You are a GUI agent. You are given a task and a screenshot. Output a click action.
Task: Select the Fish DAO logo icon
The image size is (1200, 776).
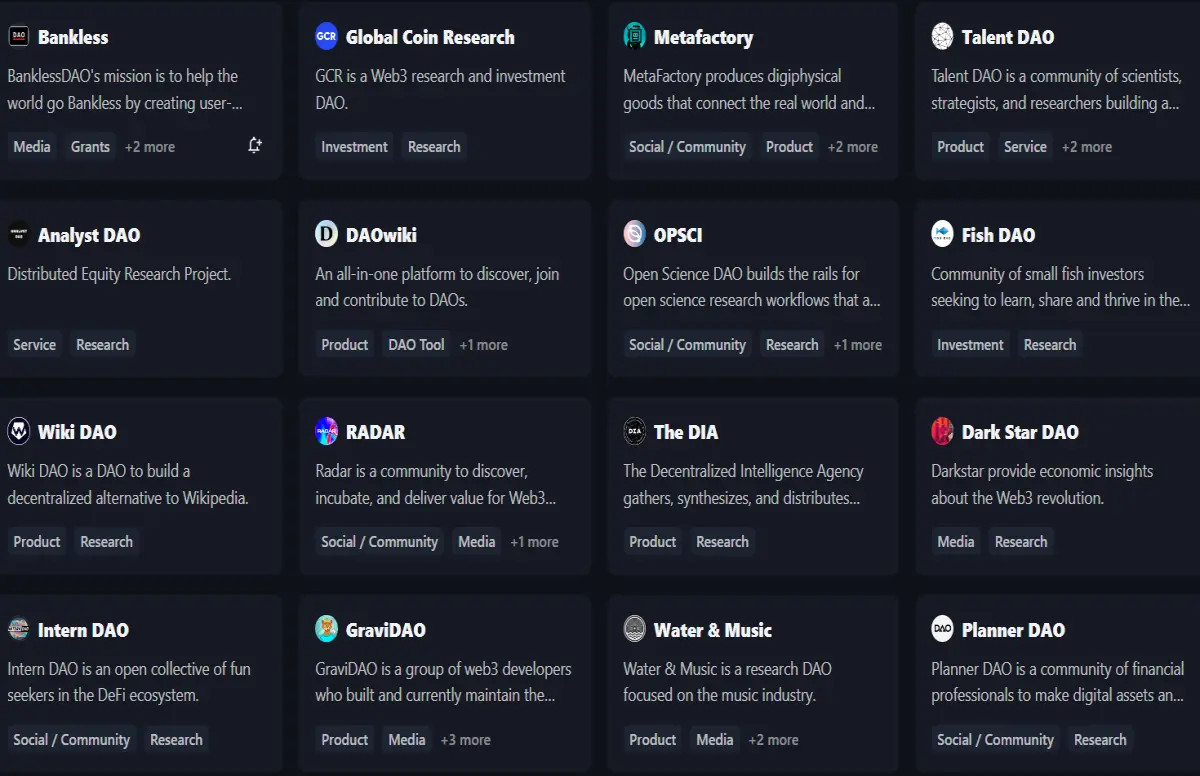(943, 235)
